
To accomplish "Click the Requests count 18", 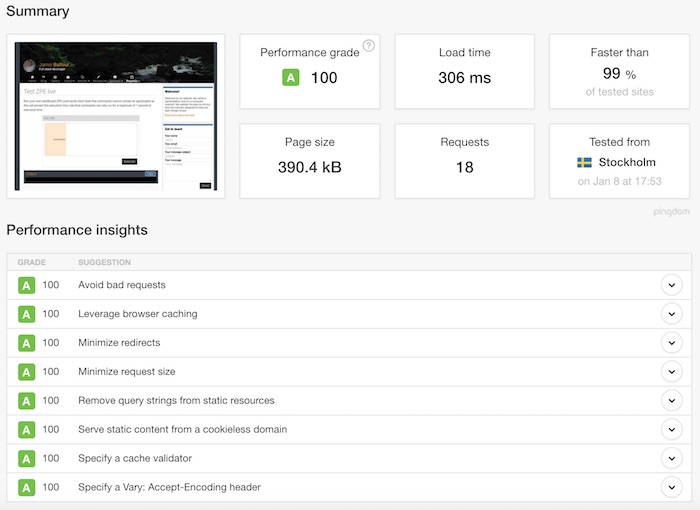I will 464,167.
